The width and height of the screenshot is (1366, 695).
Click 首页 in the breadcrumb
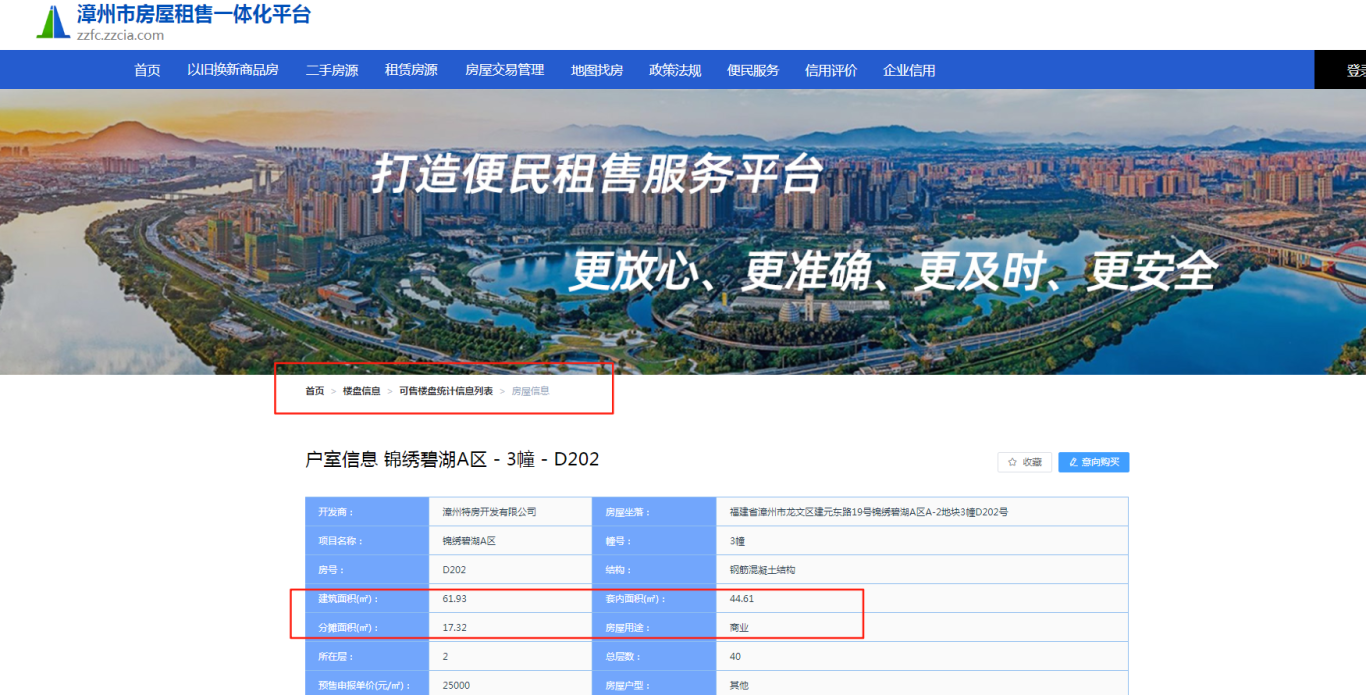(315, 391)
